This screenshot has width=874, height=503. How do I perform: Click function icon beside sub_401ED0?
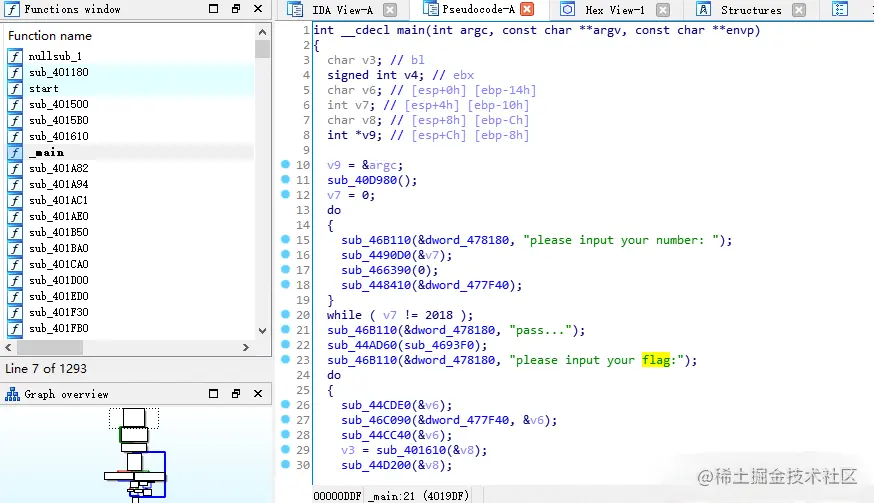coord(15,297)
